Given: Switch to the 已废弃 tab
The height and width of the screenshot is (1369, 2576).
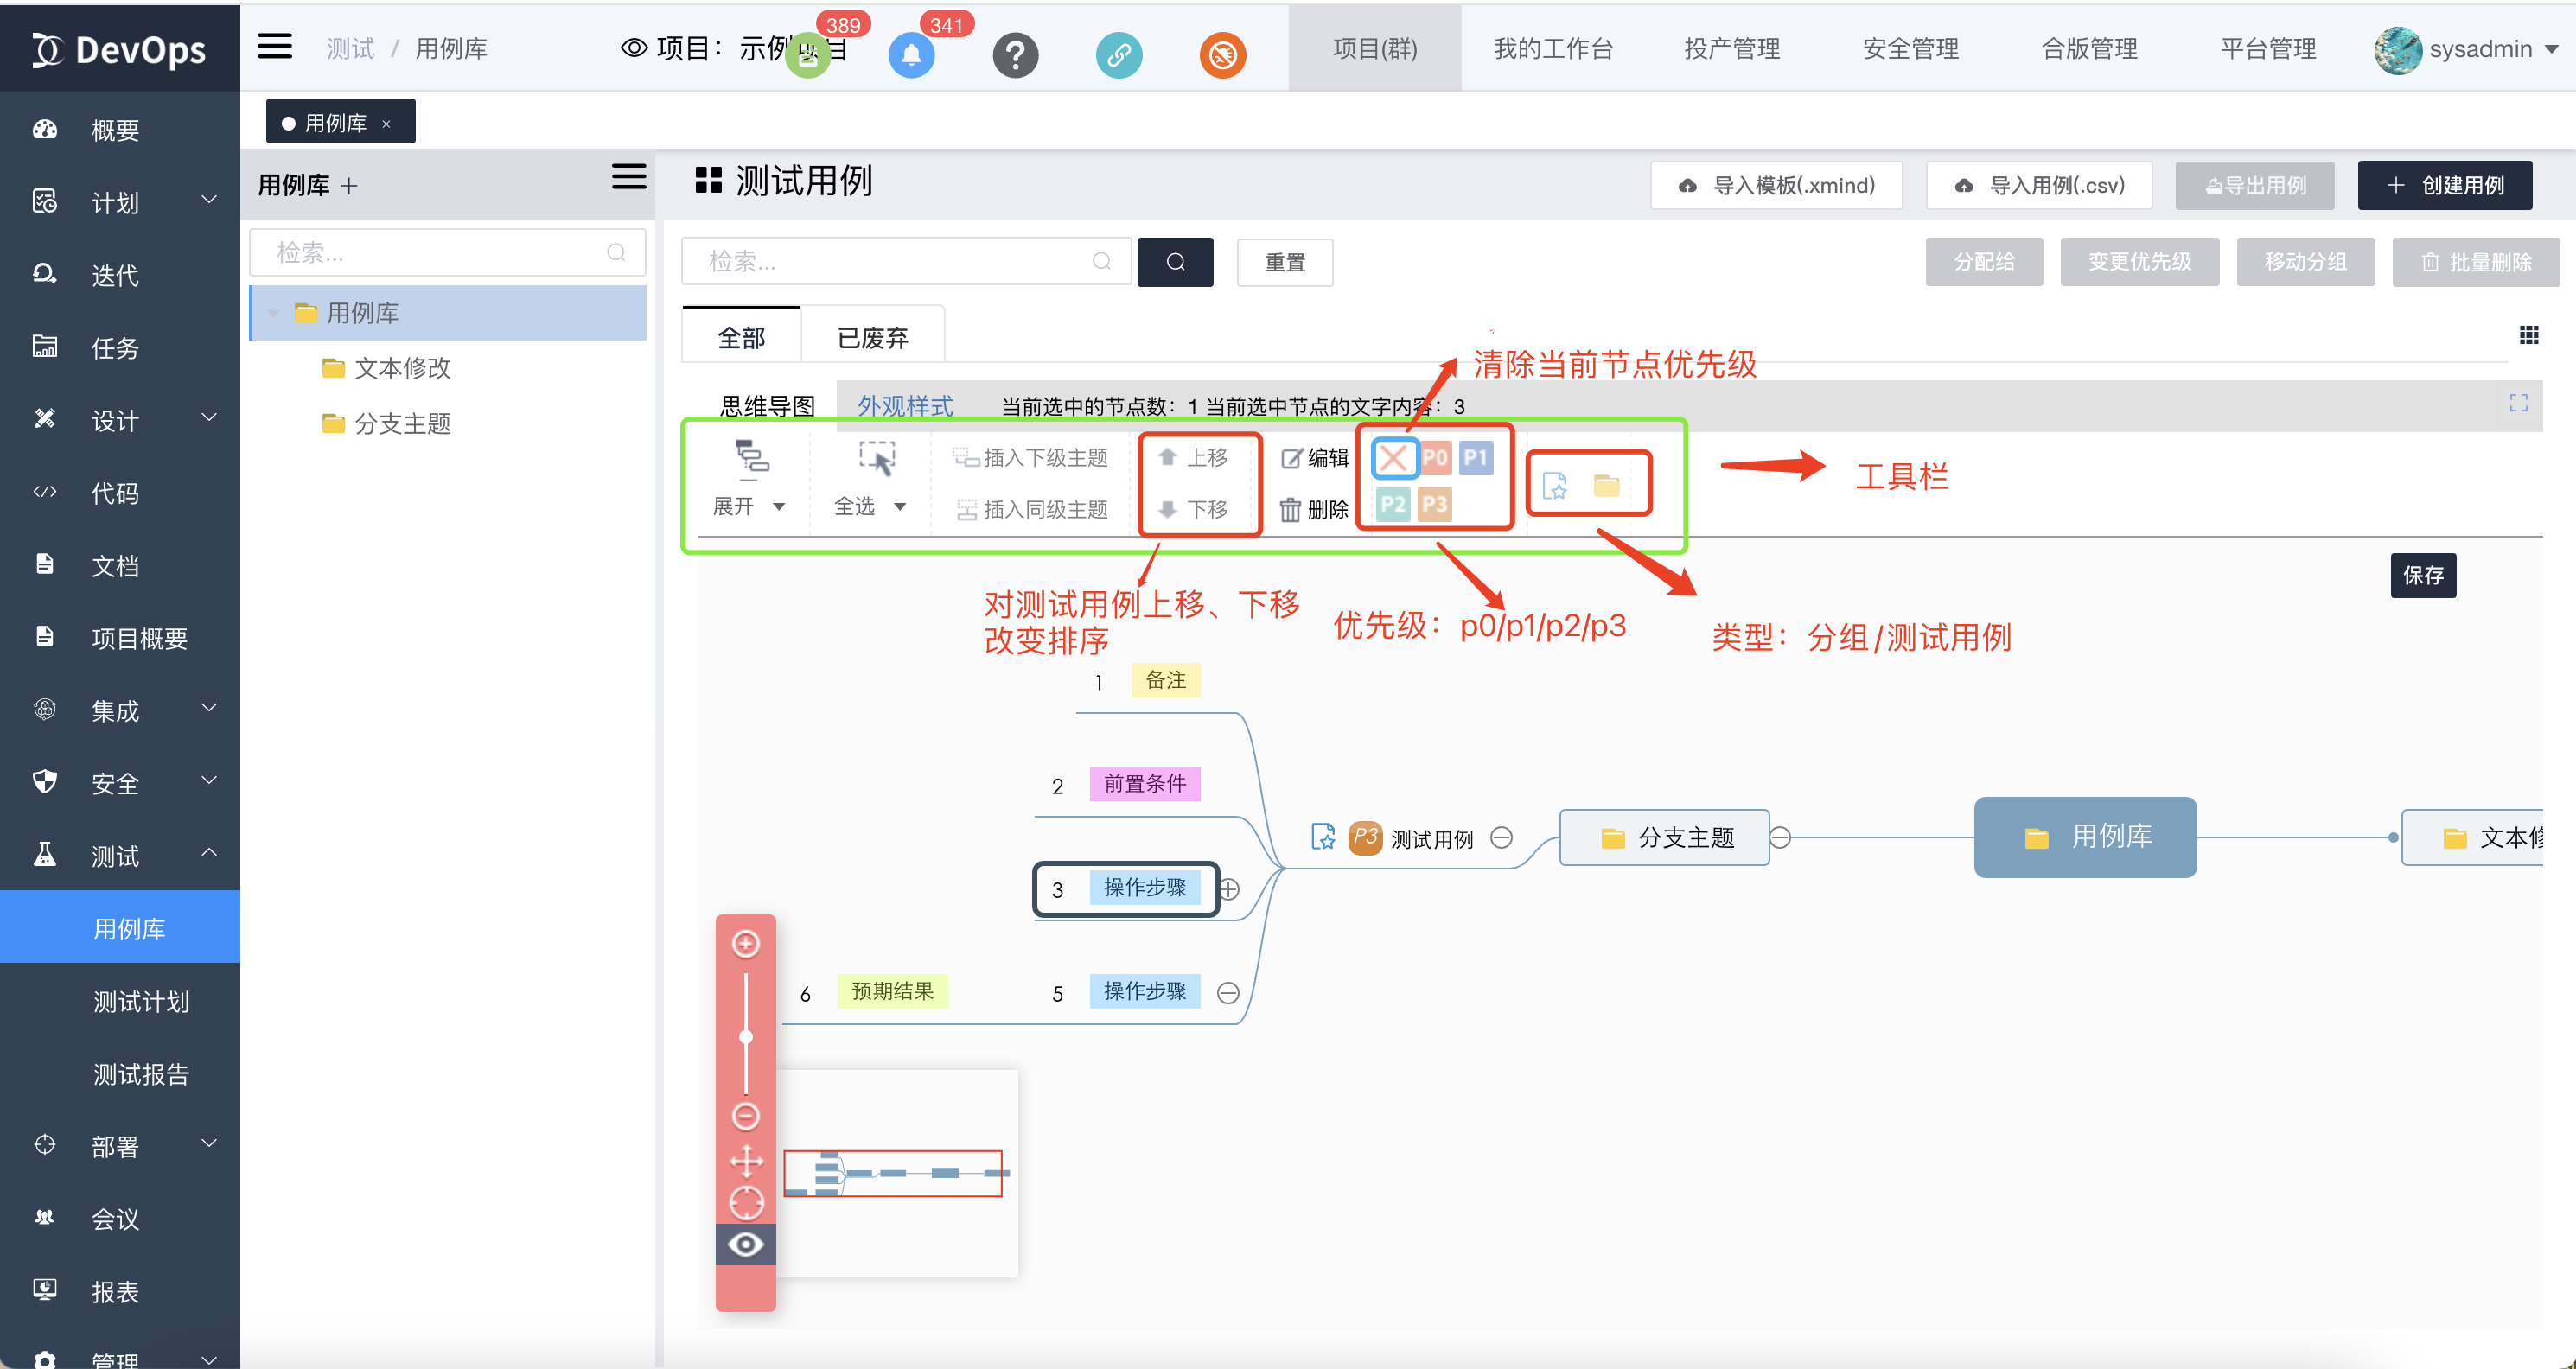Looking at the screenshot, I should pyautogui.click(x=872, y=338).
